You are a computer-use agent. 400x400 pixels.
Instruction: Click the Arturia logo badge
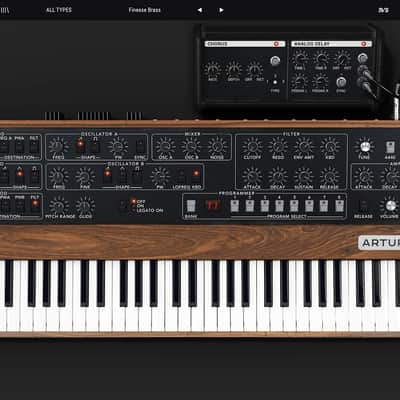(379, 243)
